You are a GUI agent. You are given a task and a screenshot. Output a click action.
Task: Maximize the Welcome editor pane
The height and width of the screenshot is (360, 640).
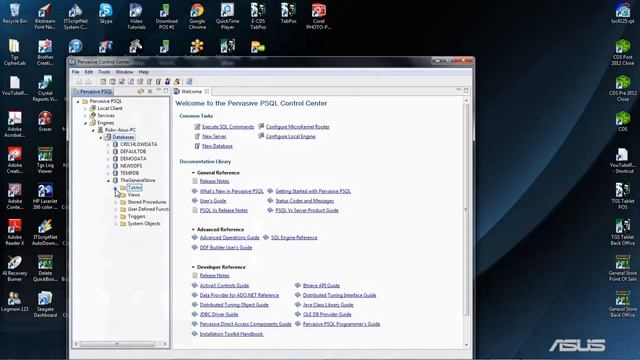(466, 91)
